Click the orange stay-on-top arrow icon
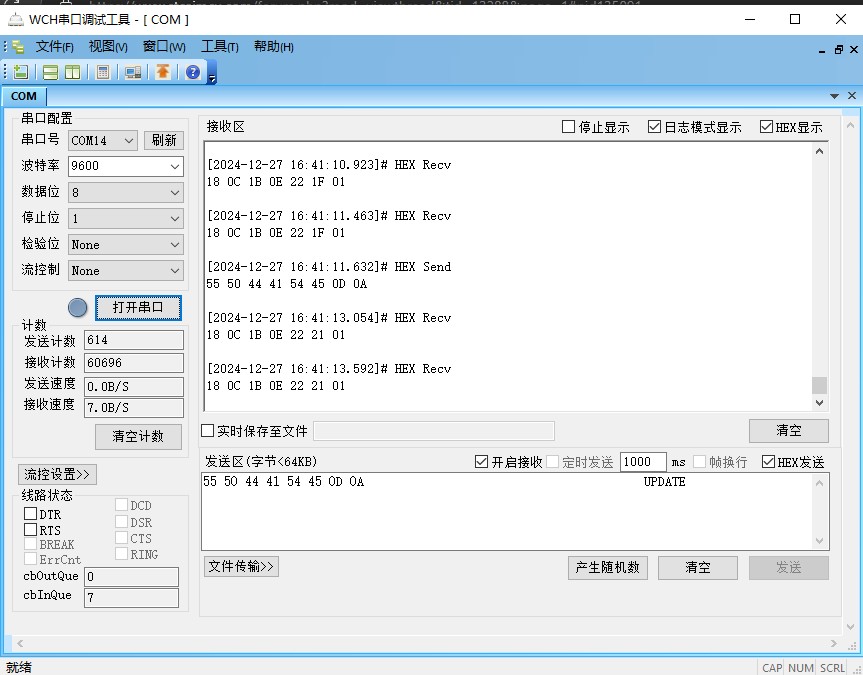 tap(162, 72)
